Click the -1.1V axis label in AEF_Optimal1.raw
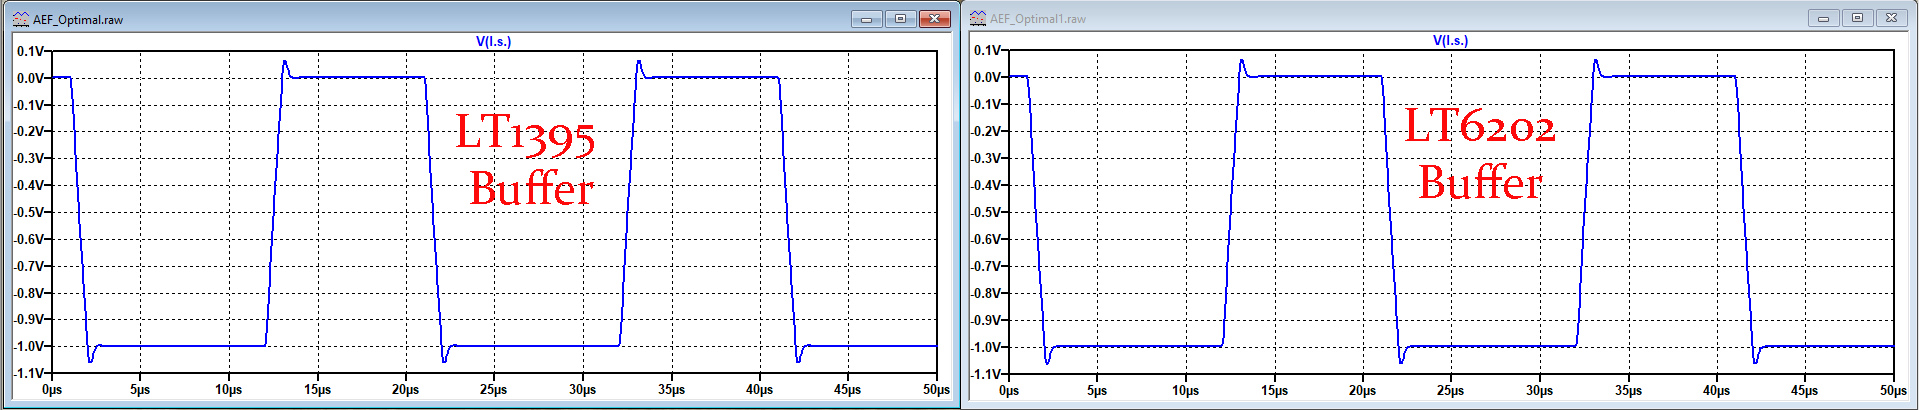Viewport: 1920px width, 410px height. pos(984,374)
